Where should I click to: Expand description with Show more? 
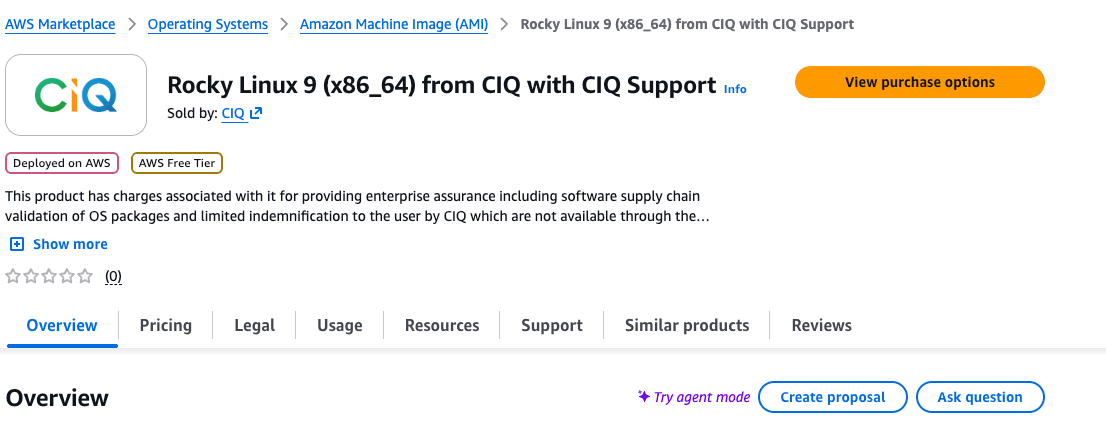click(70, 244)
